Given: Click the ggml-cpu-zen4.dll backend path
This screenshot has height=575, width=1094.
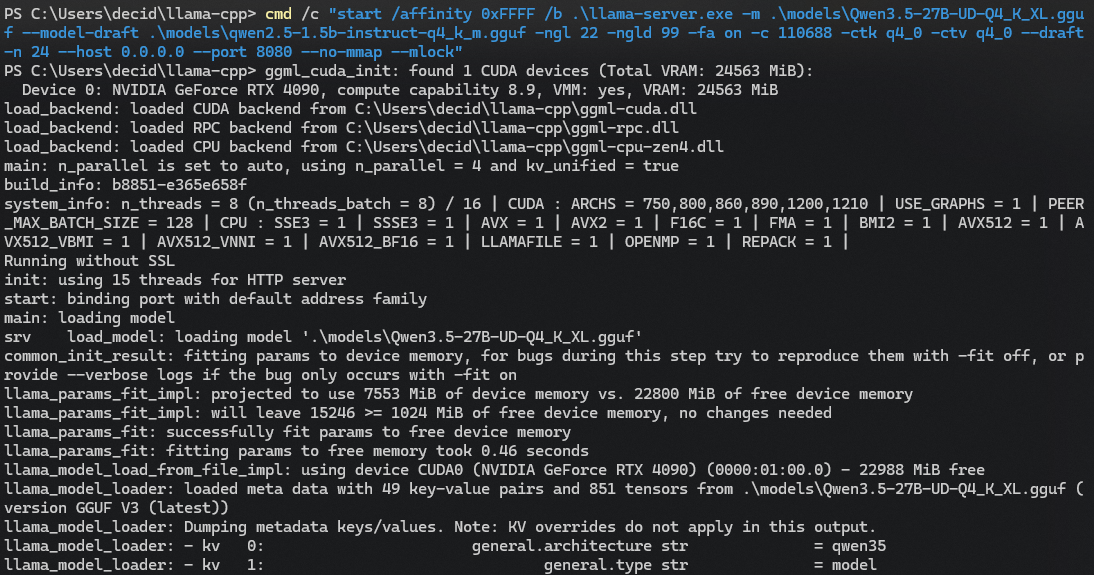Looking at the screenshot, I should pyautogui.click(x=534, y=147).
